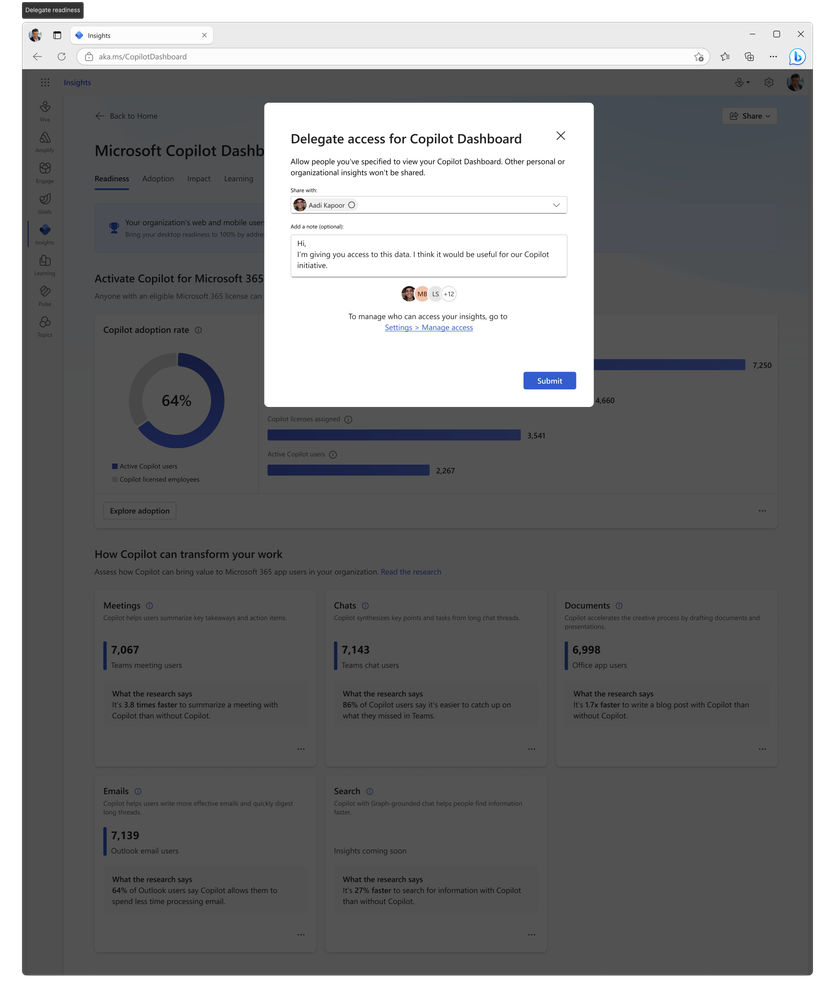The width and height of the screenshot is (835, 999).
Task: Show info for Copilot adoption rate
Action: pos(198,330)
